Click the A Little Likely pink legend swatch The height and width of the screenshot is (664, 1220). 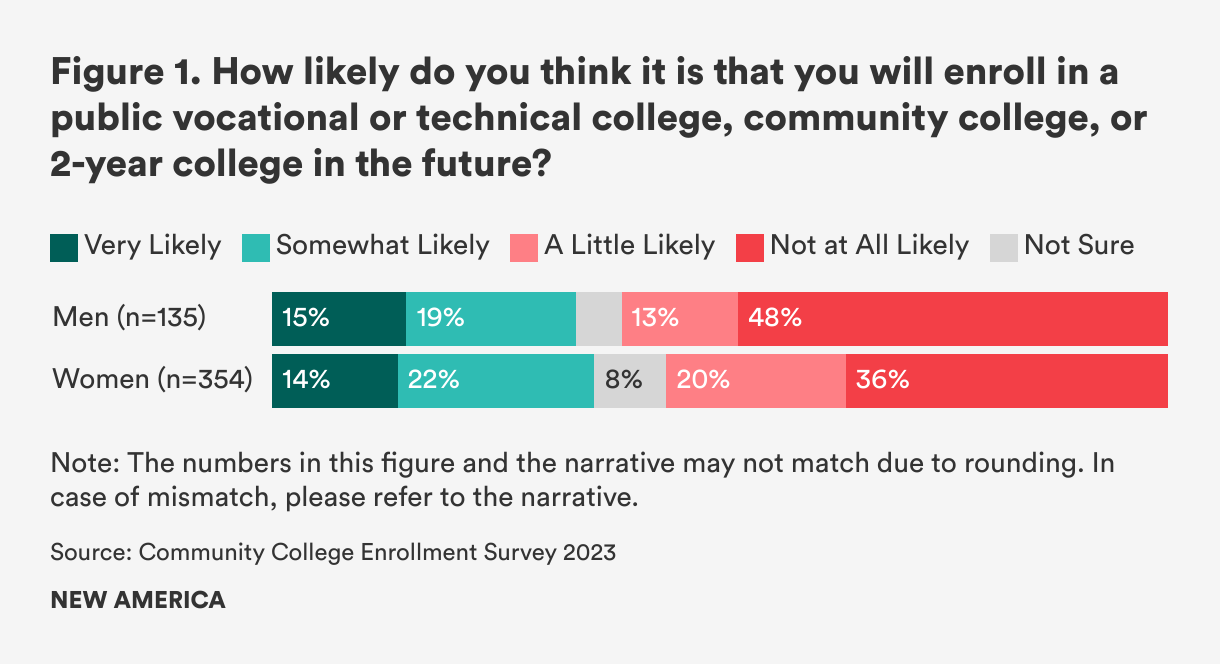(x=524, y=248)
